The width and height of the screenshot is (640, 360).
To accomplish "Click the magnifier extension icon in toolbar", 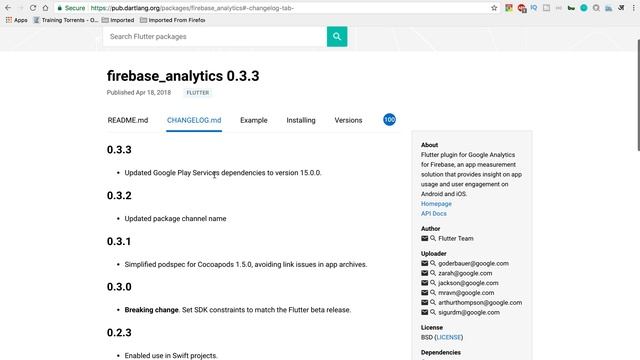I will (596, 8).
